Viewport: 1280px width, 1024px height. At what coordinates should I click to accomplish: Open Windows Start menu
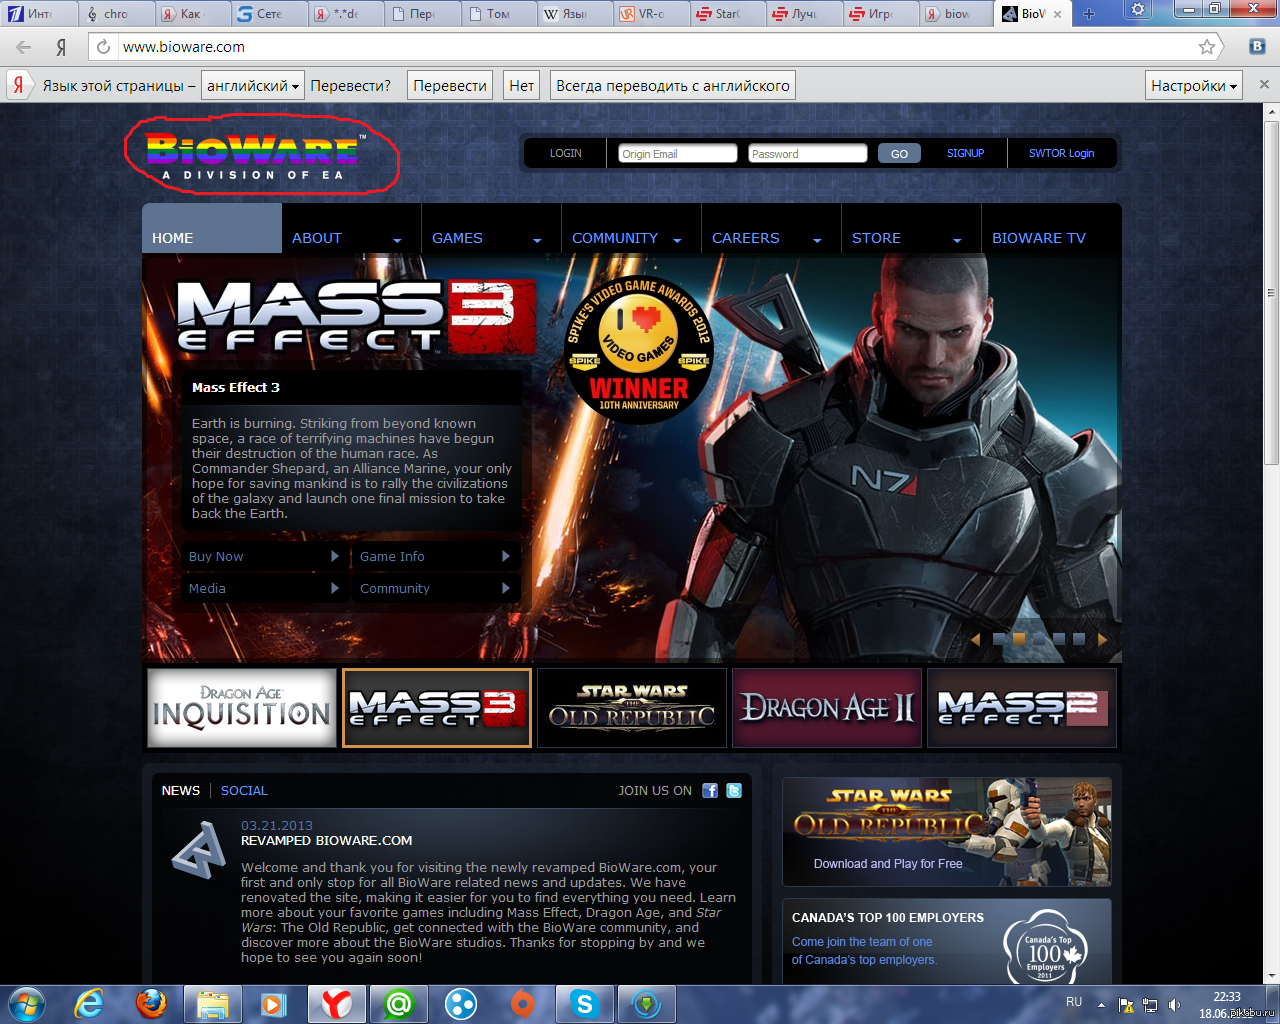click(x=26, y=1004)
